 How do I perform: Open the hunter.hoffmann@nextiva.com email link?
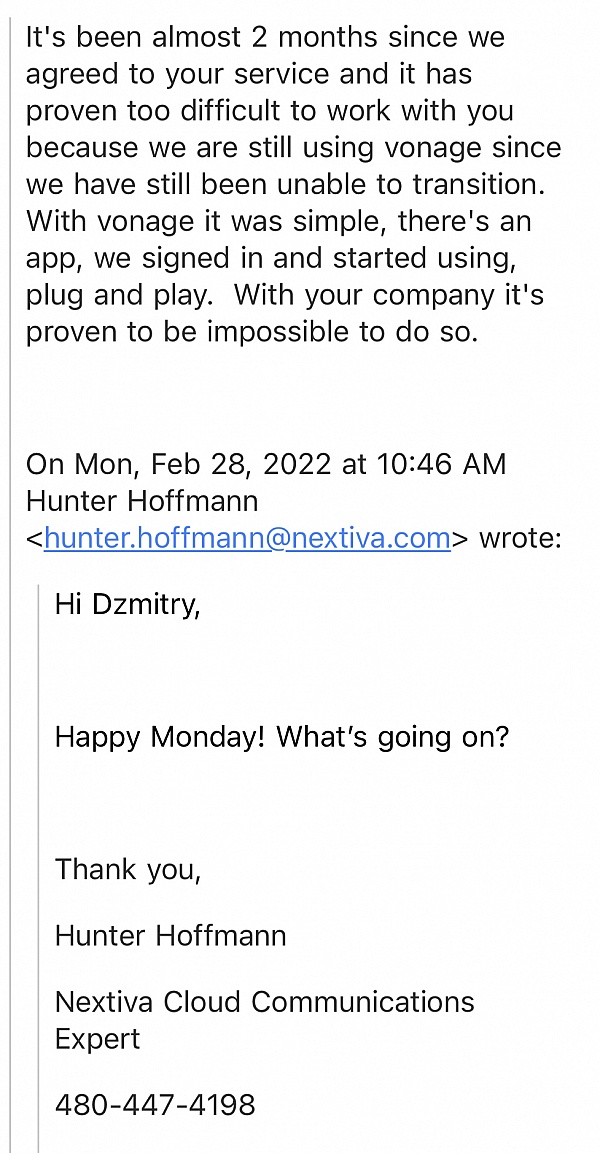click(247, 538)
